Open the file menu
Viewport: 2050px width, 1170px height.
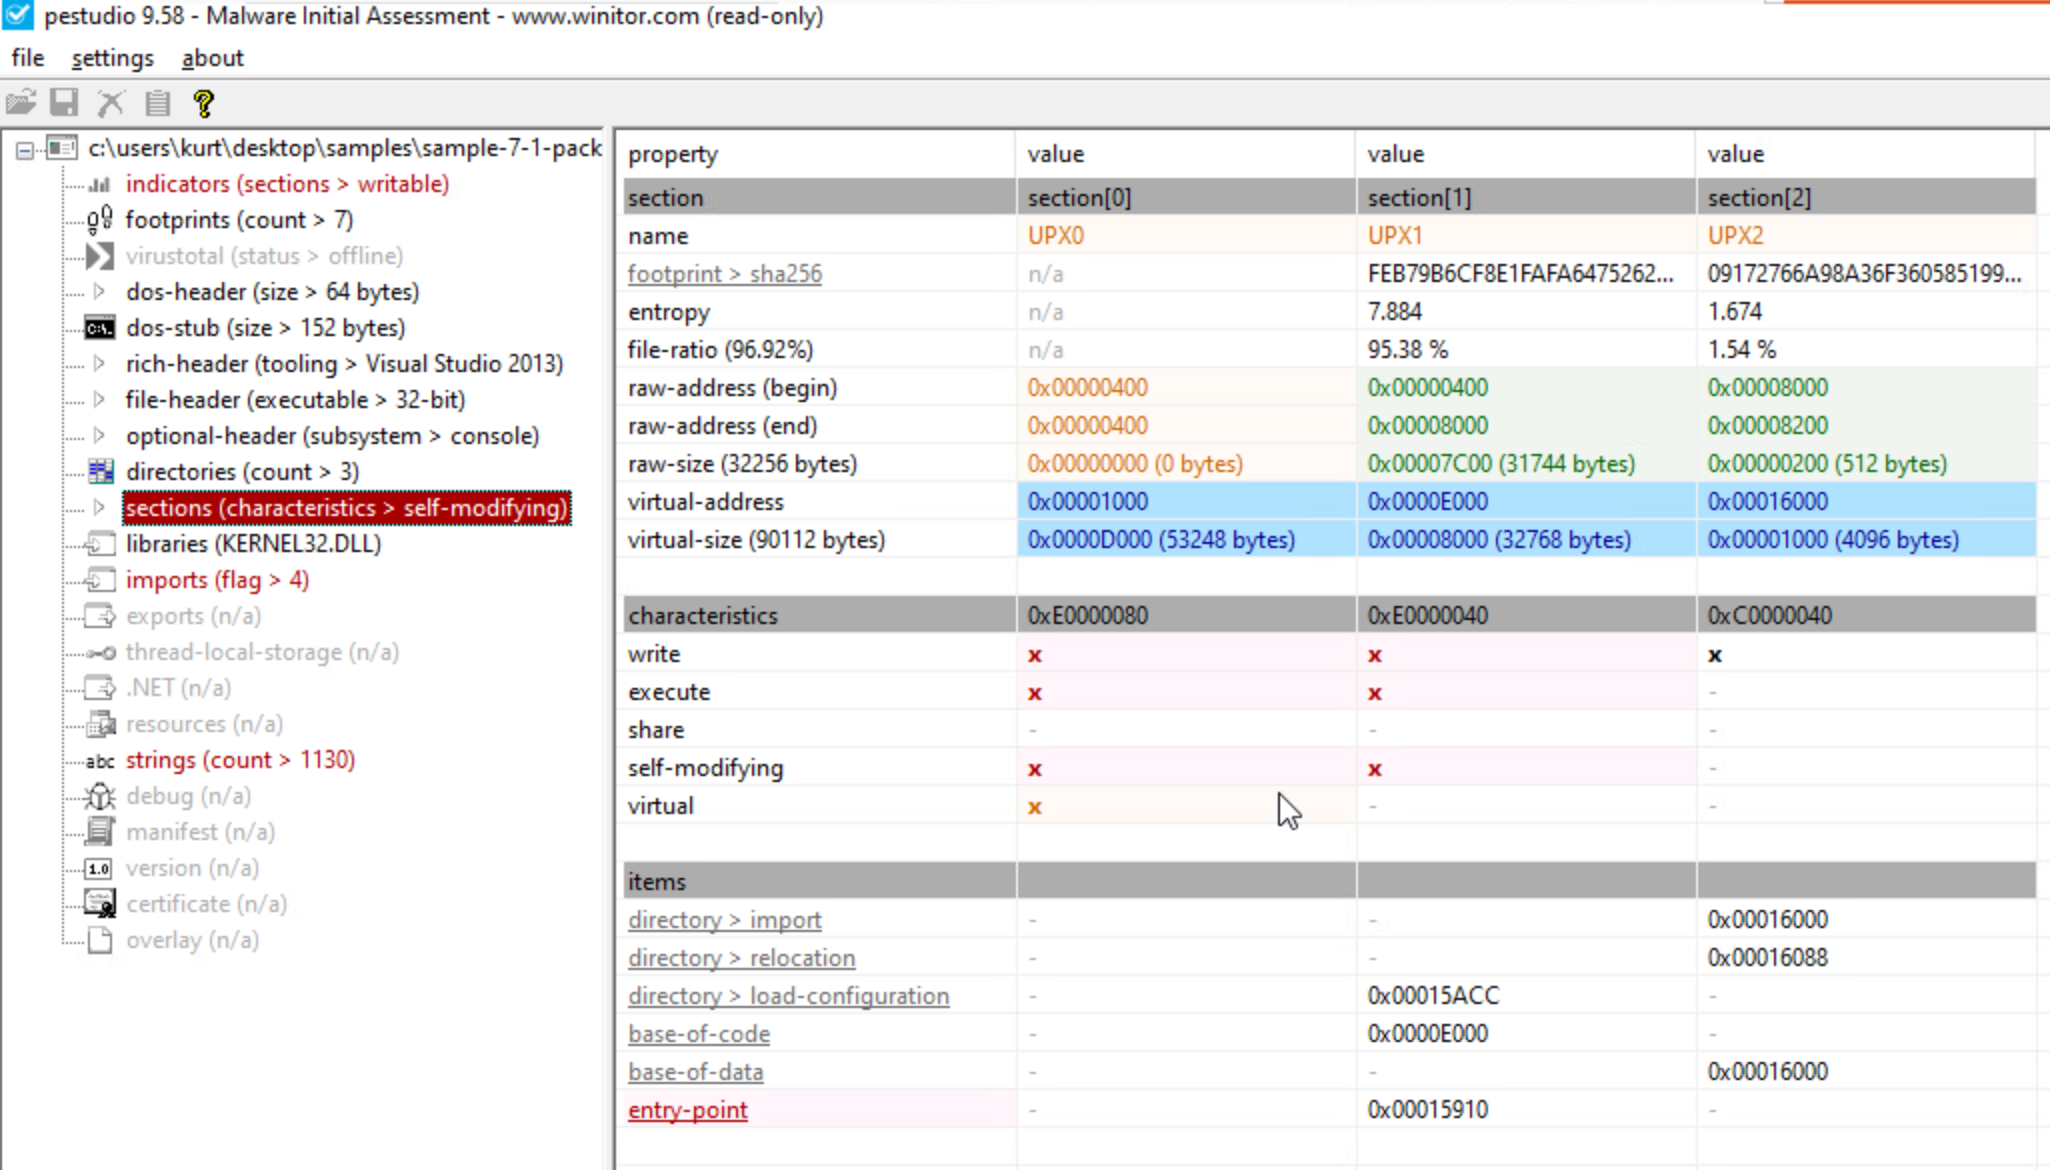(27, 58)
